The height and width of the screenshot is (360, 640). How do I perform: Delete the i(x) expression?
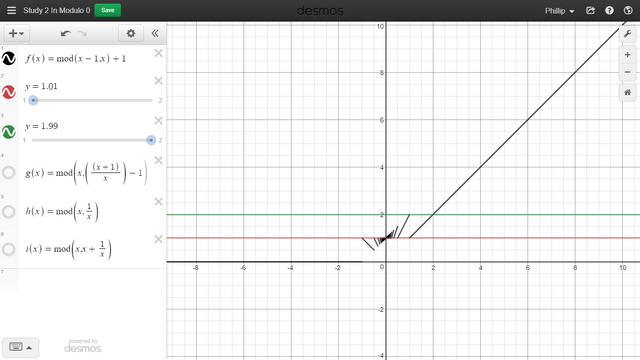158,239
